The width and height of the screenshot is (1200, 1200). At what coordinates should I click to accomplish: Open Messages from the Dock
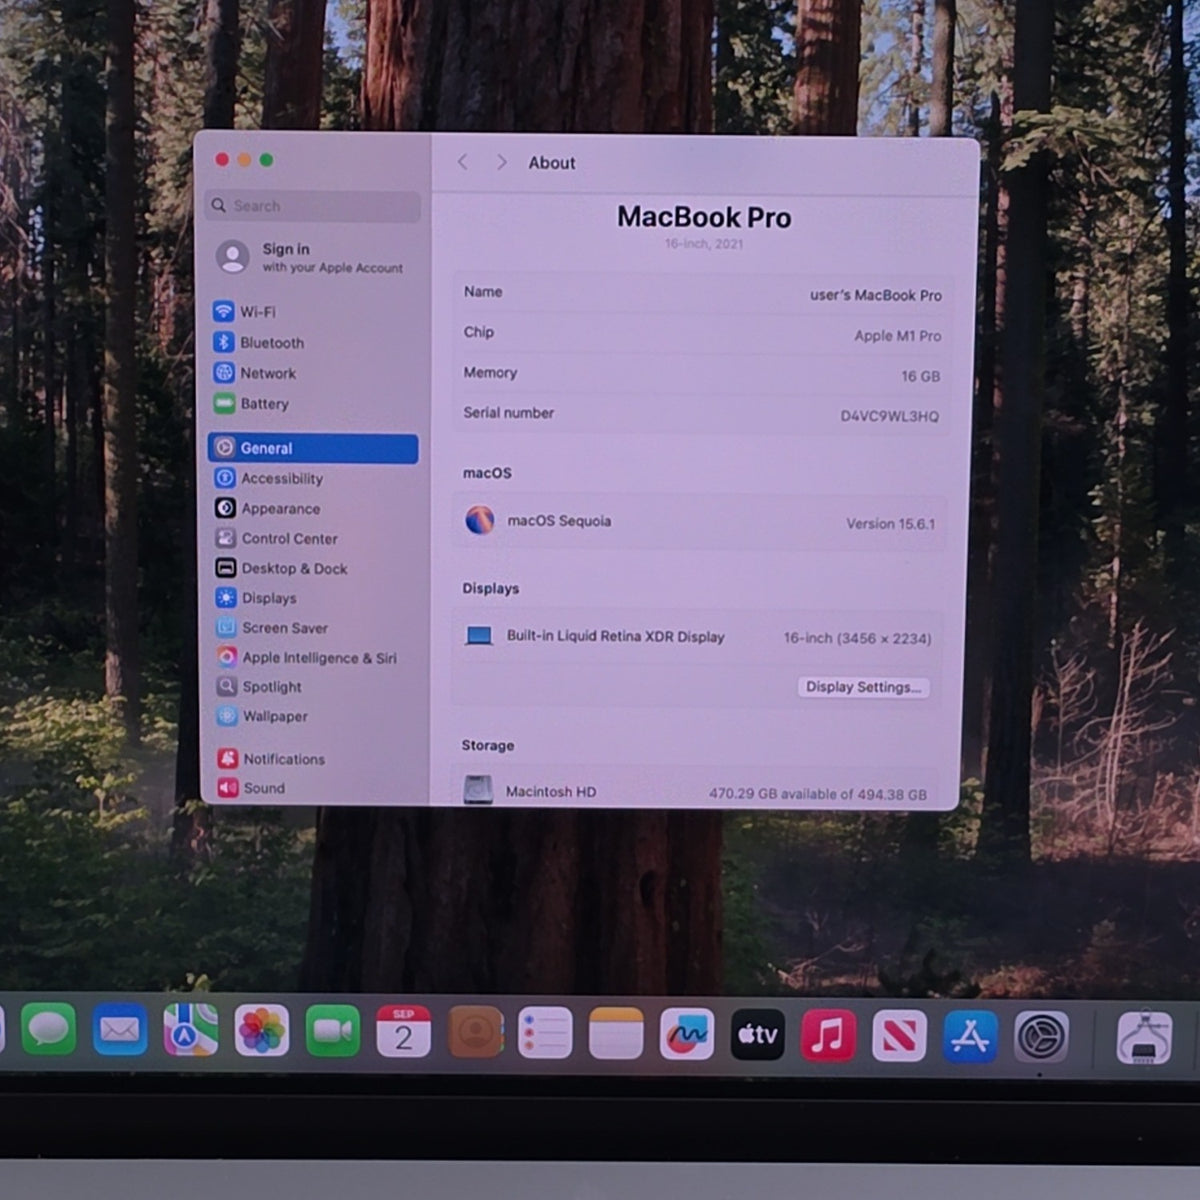48,1029
